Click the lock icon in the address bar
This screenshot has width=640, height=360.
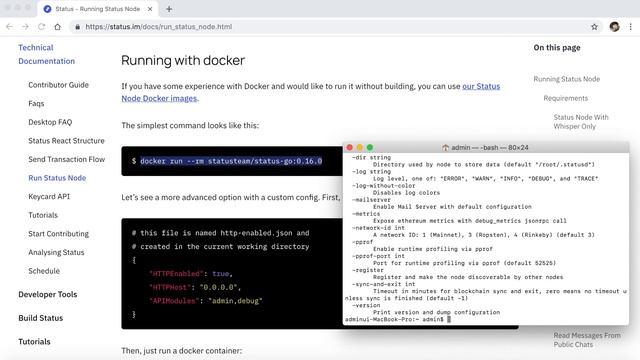(77, 27)
